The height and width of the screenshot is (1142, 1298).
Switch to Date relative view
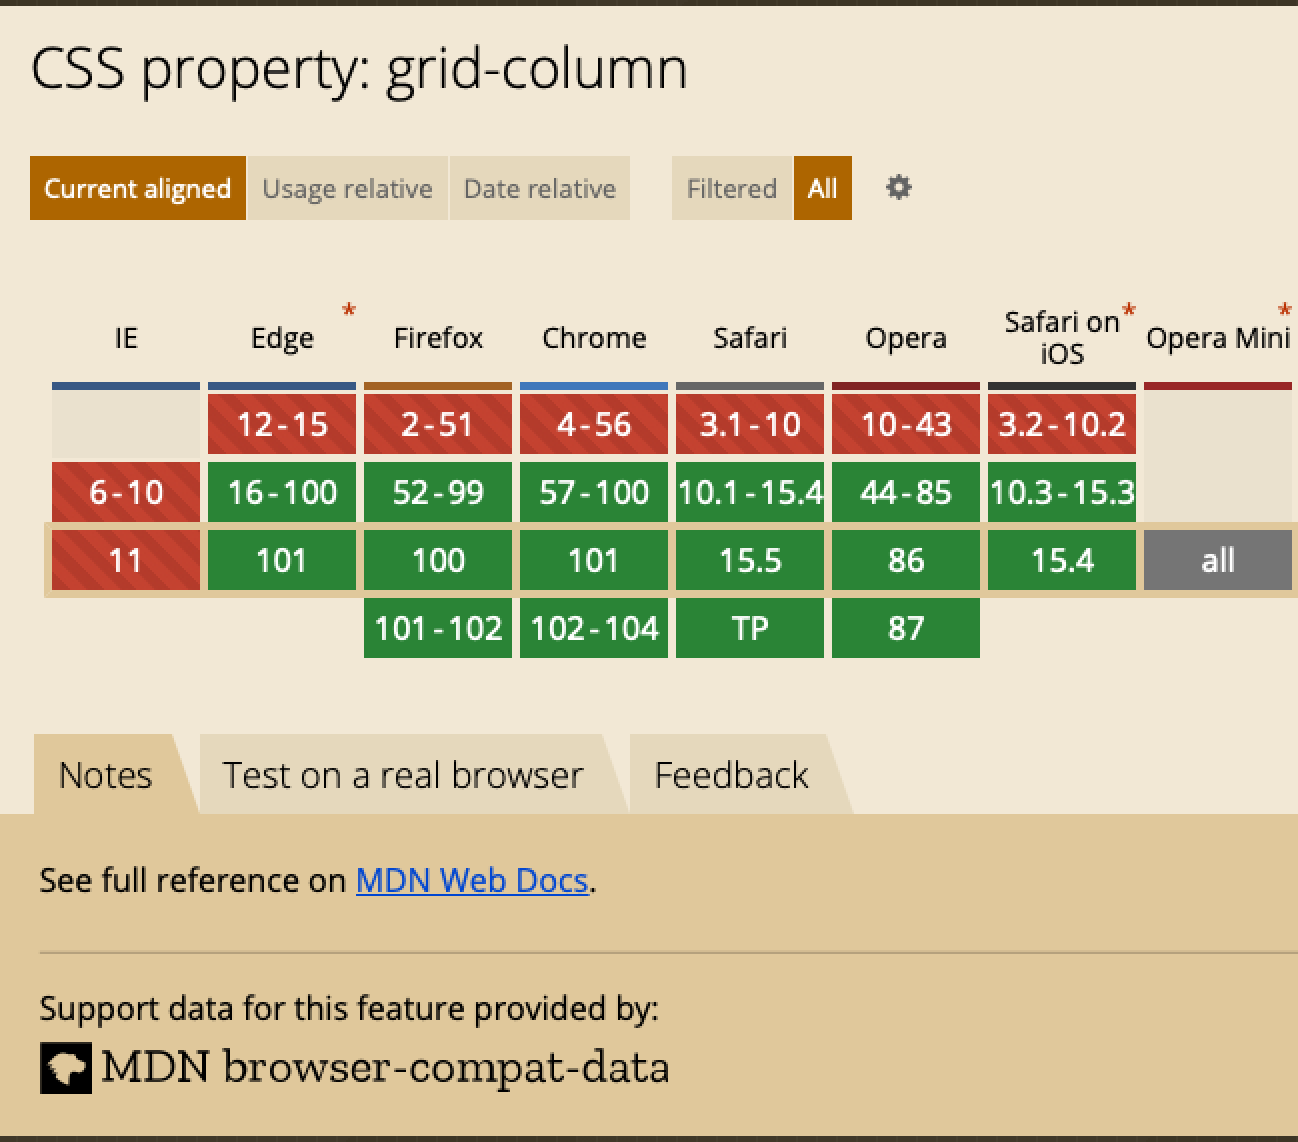coord(540,188)
